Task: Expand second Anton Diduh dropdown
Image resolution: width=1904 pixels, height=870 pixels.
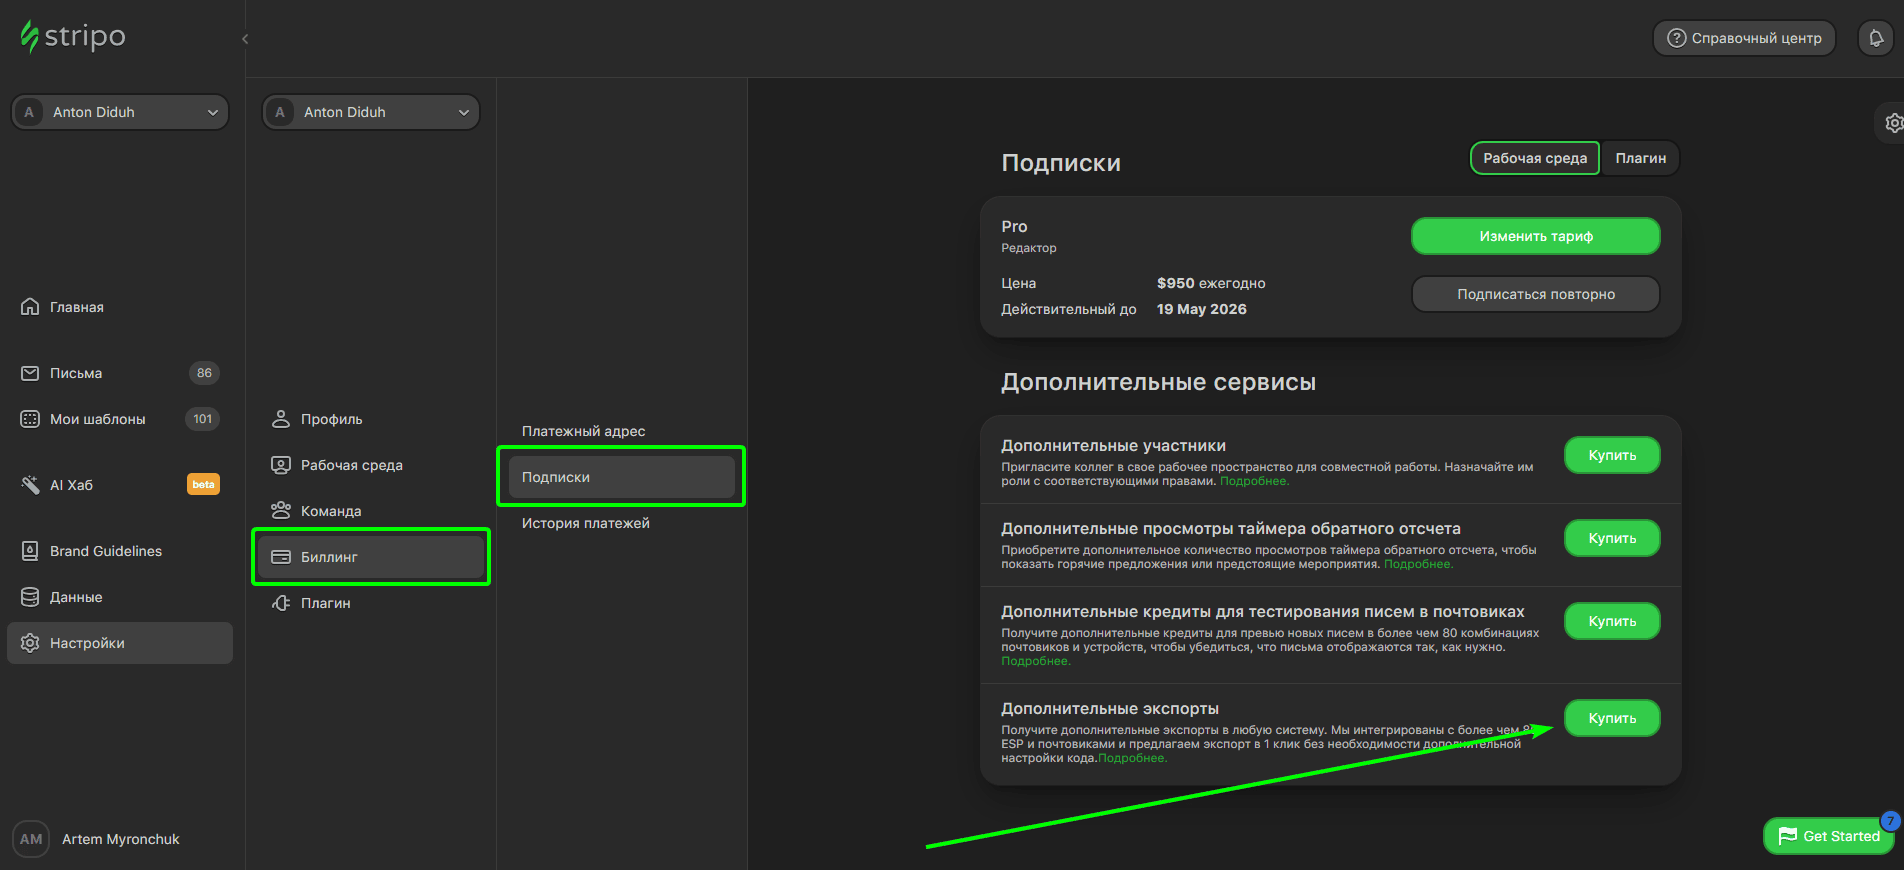Action: (x=371, y=112)
